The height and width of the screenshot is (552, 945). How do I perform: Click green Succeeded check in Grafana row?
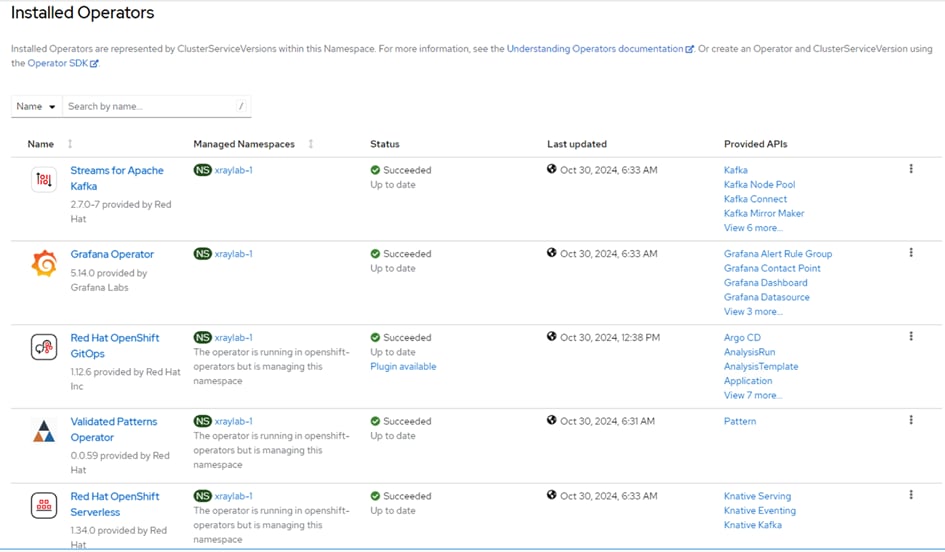pyautogui.click(x=375, y=254)
